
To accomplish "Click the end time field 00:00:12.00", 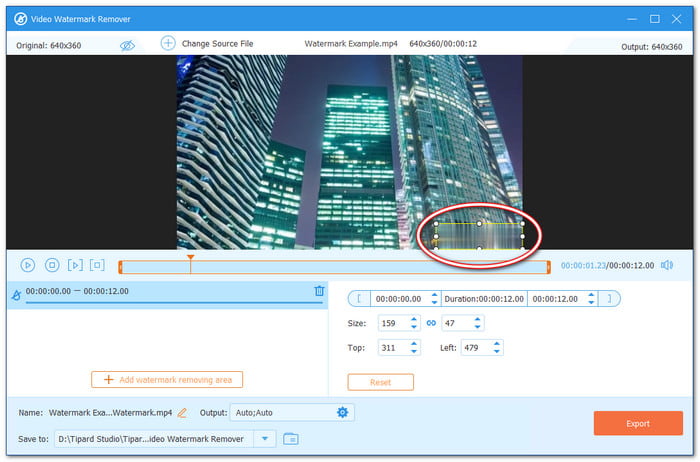I will 556,299.
